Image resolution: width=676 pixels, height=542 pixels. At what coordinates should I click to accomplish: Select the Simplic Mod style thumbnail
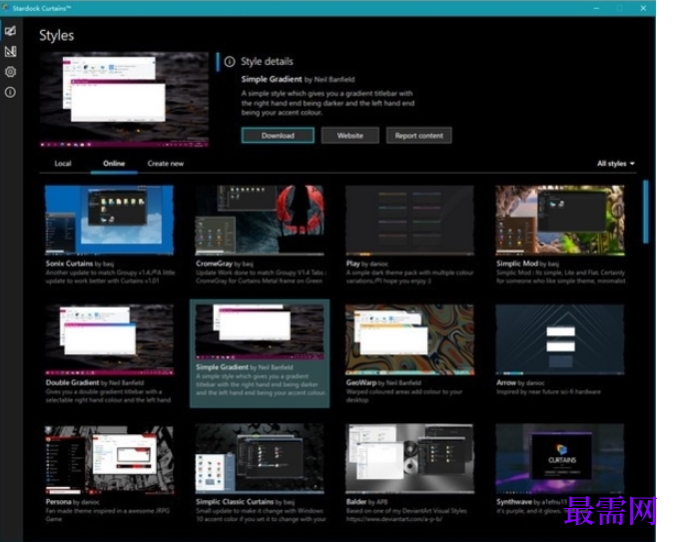coord(560,220)
